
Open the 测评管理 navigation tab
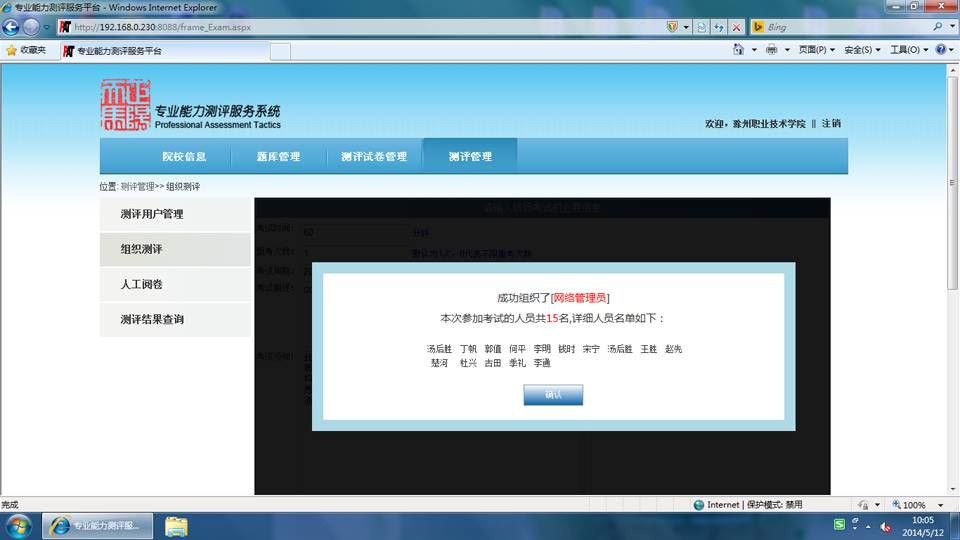(x=470, y=157)
